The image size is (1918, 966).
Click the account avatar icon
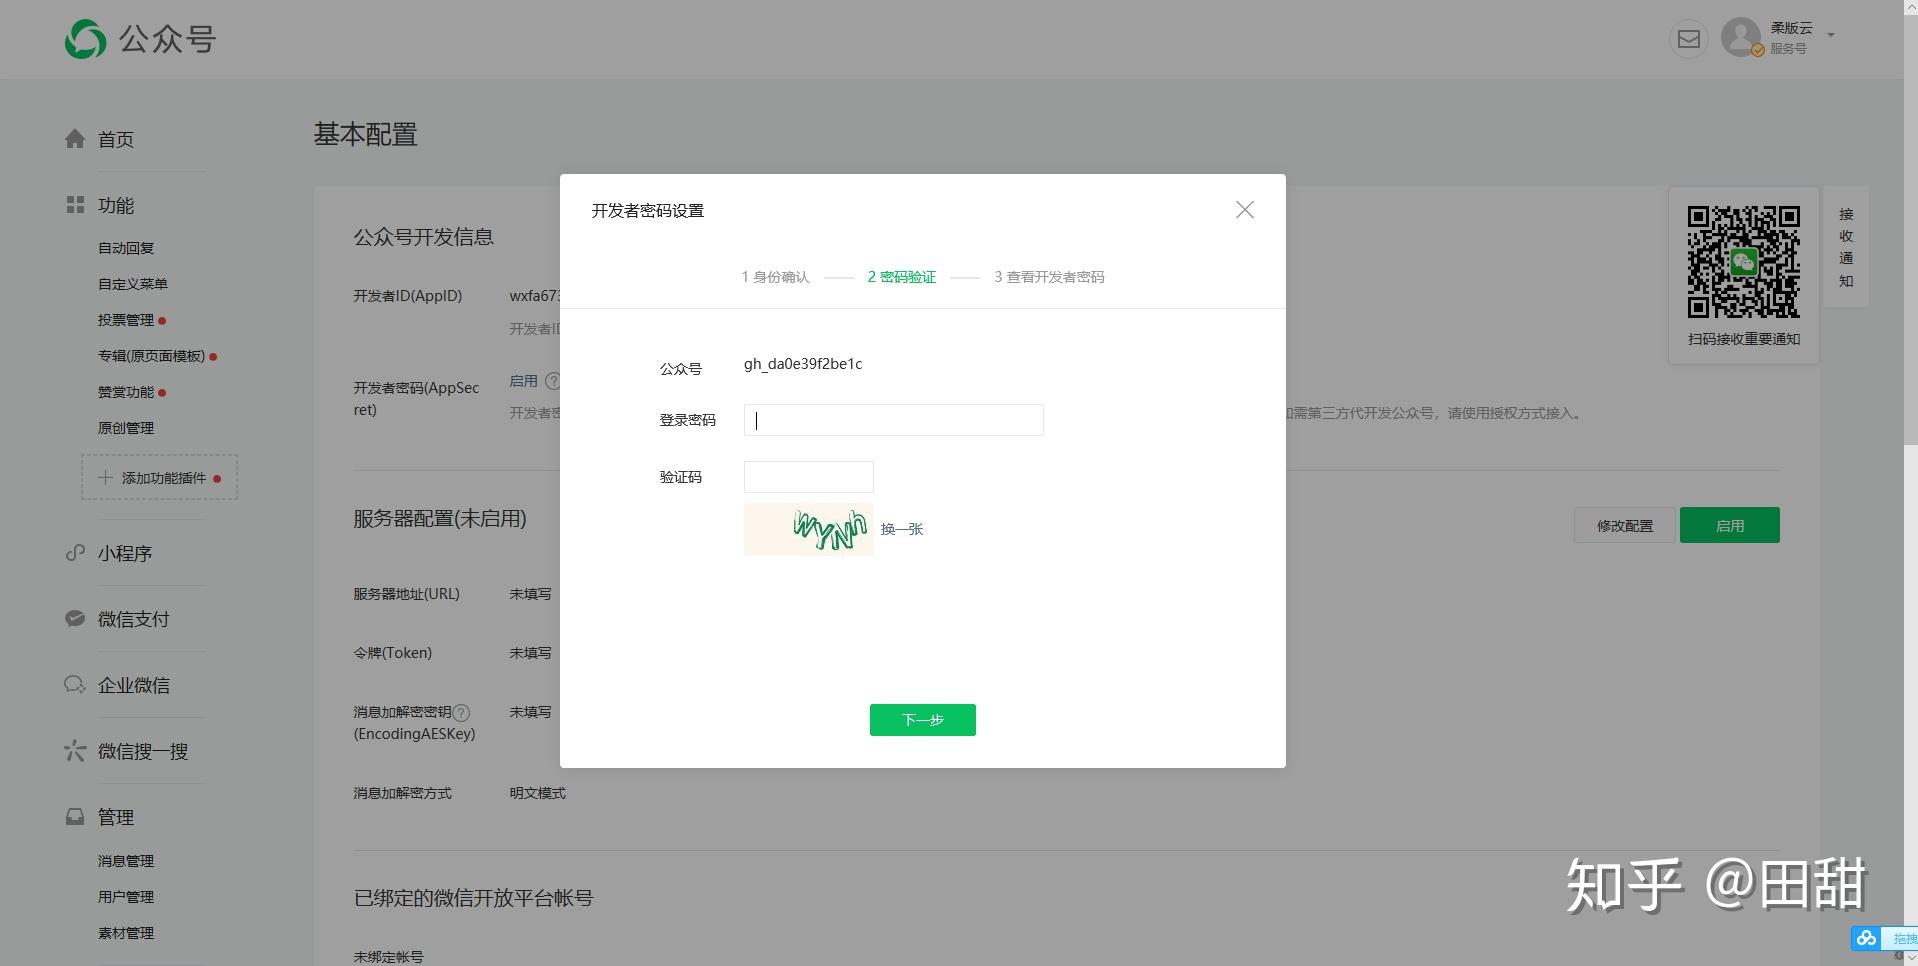click(1741, 37)
